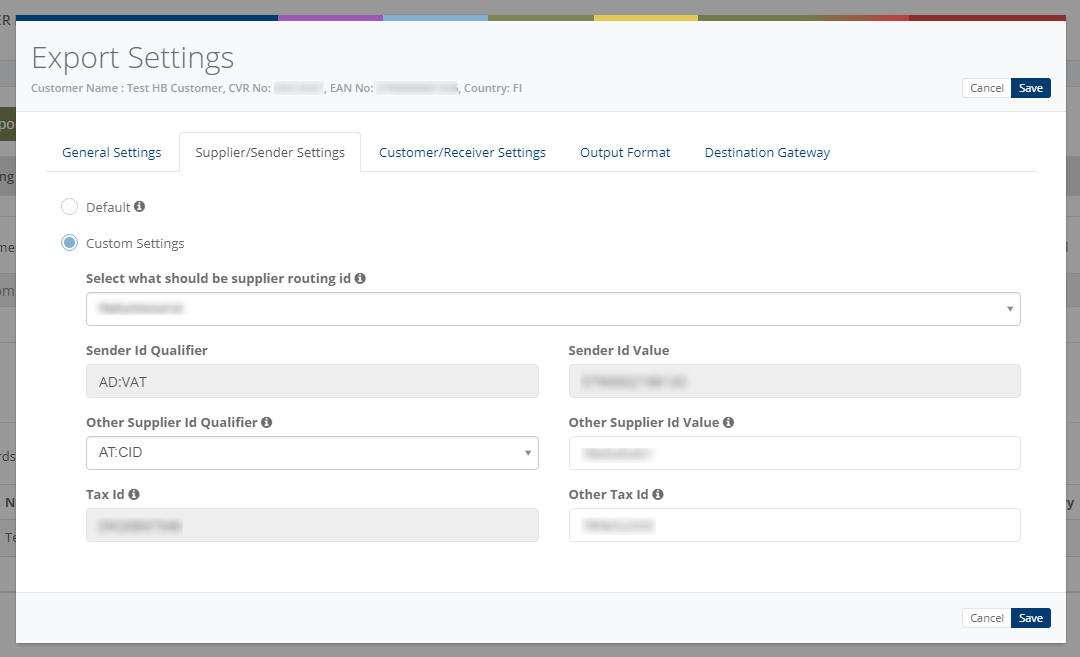
Task: Focus the Other Tax Id input field
Action: (794, 525)
